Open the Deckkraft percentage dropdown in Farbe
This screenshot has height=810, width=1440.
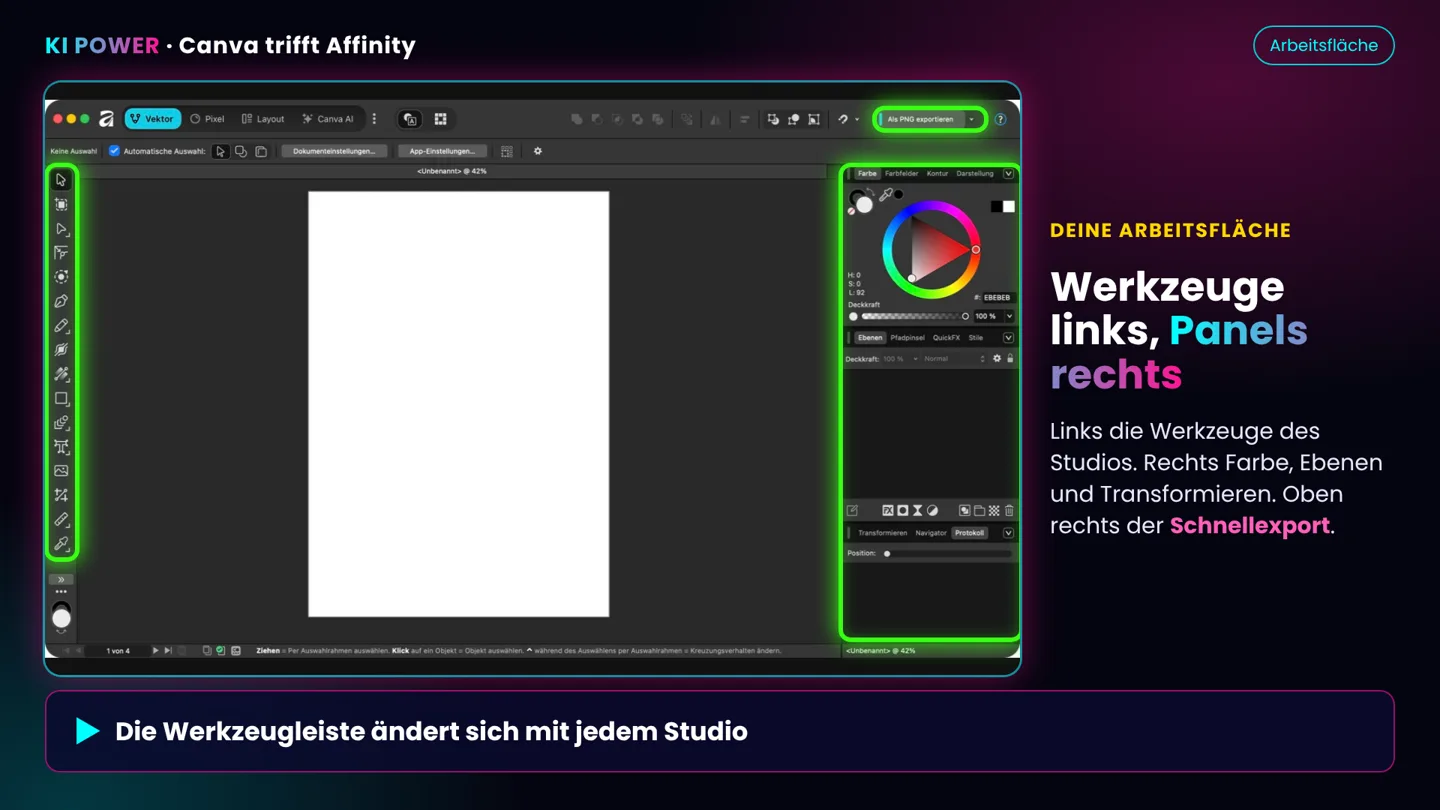coord(1009,316)
